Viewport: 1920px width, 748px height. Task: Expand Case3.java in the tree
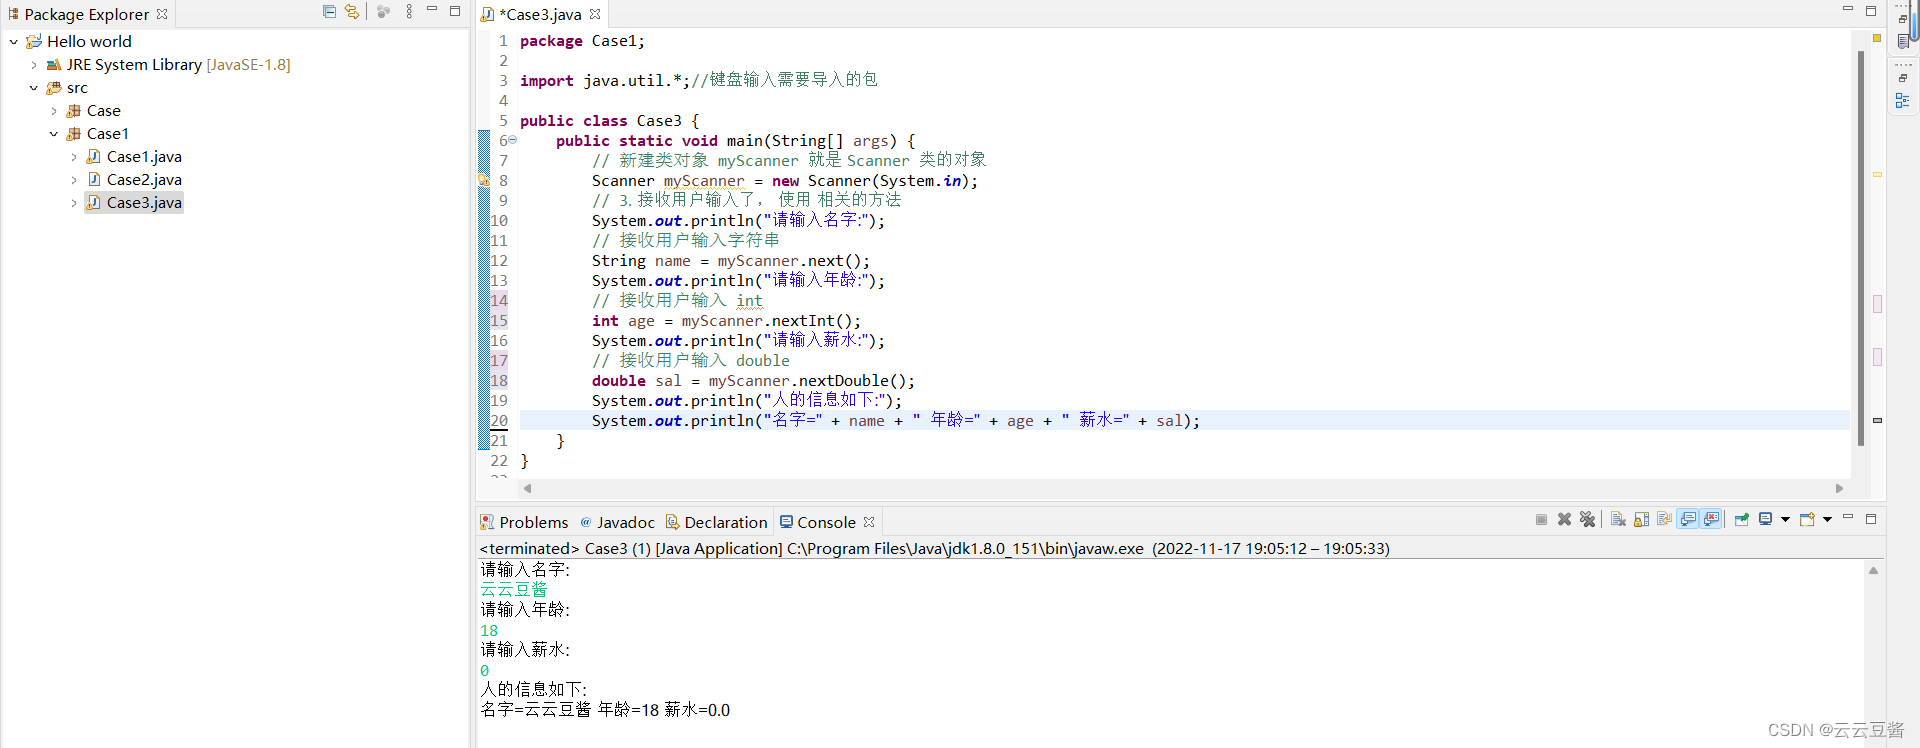pos(74,203)
